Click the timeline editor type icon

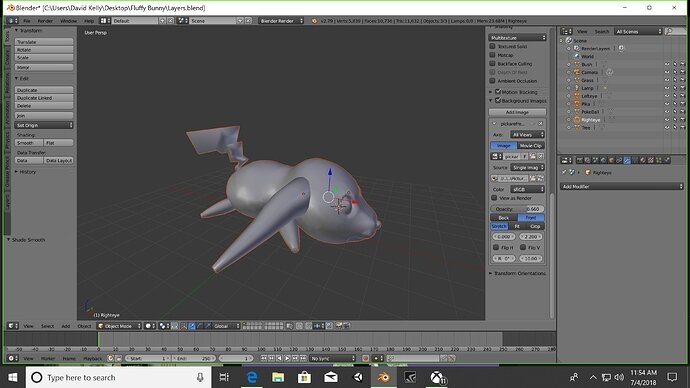tap(13, 359)
